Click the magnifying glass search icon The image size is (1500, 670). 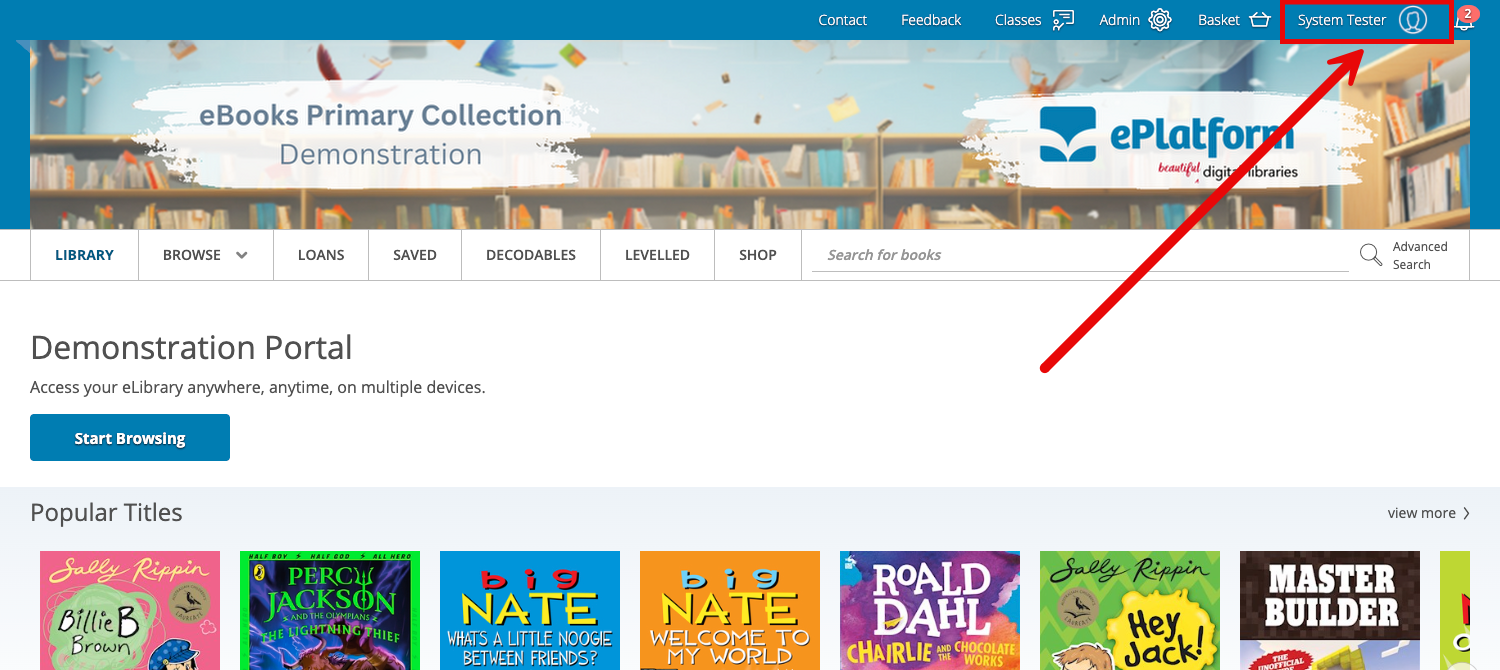pos(1371,255)
